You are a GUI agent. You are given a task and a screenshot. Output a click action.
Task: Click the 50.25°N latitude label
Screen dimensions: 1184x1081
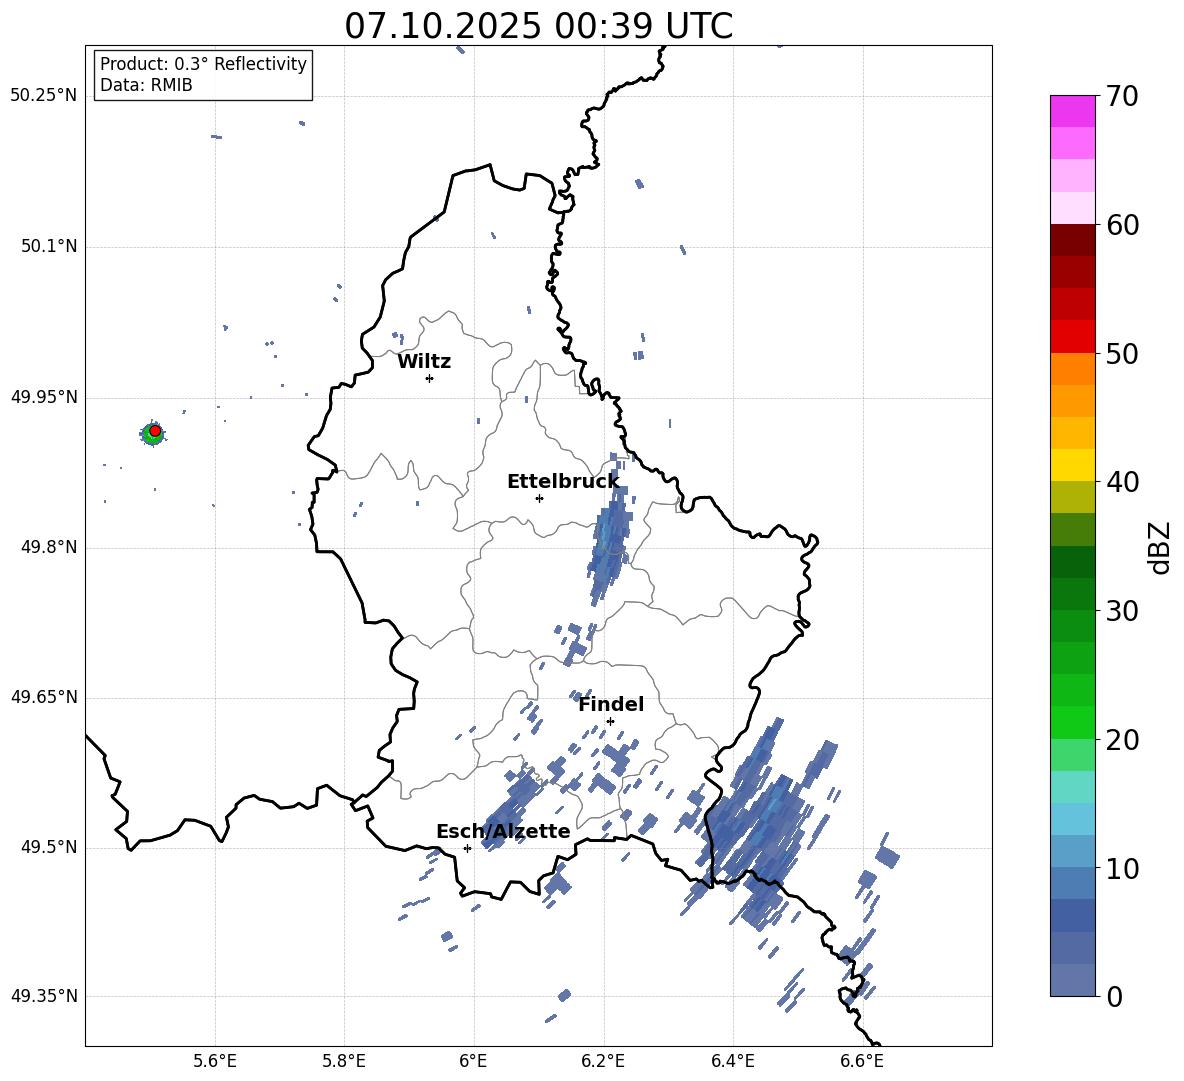pos(44,96)
